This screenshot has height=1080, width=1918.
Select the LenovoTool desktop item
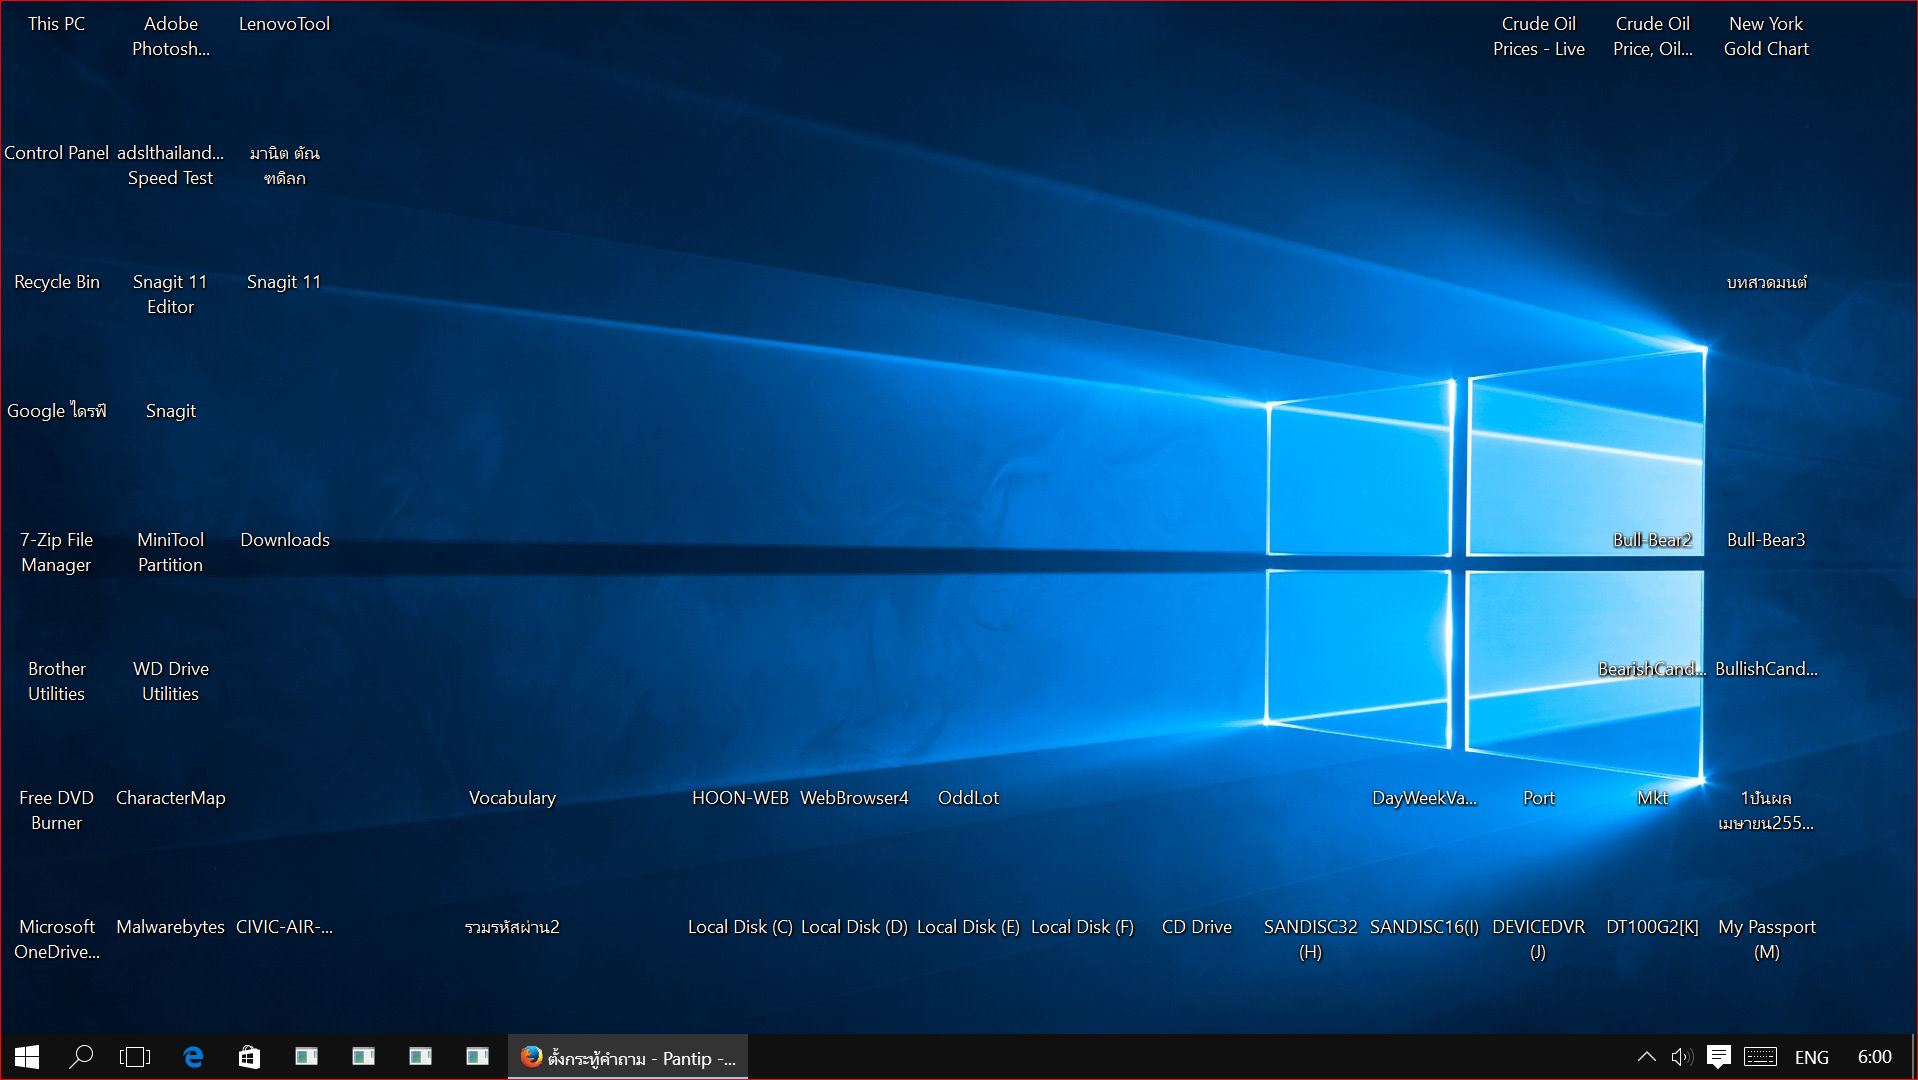point(284,24)
